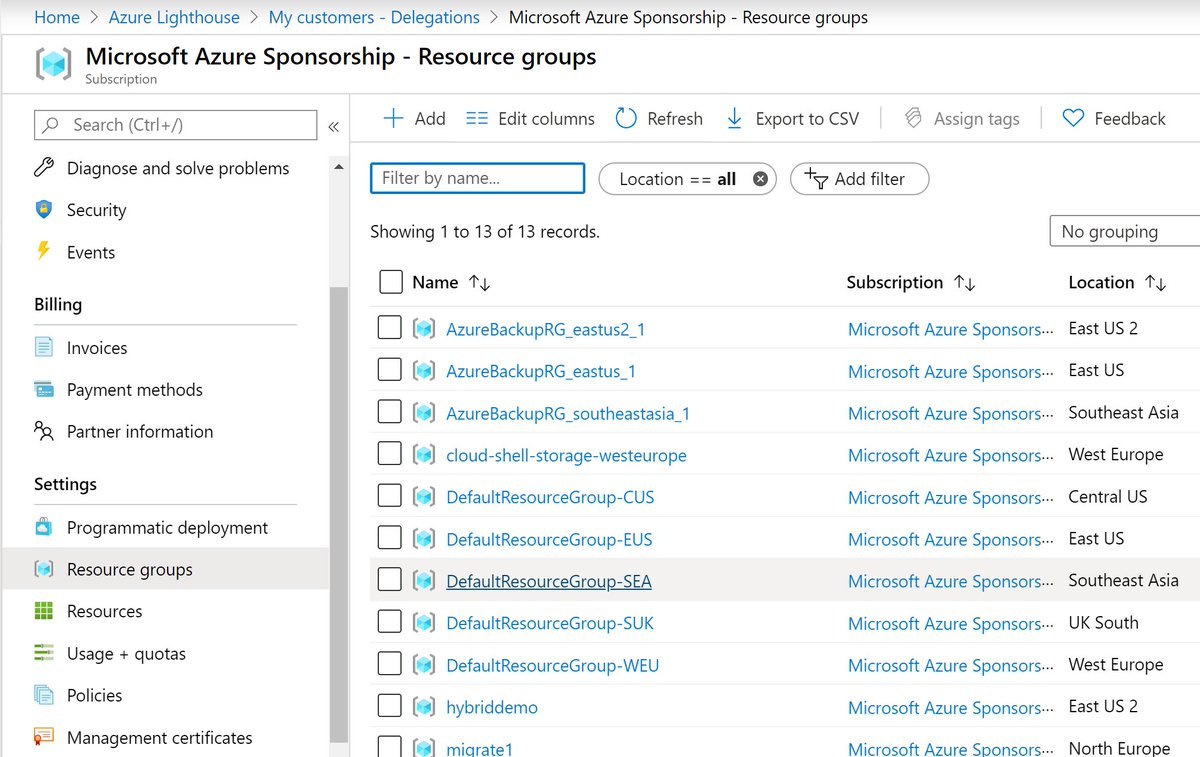Click resource group icon next to AzureBackupRG_eastus2_1
Image resolution: width=1200 pixels, height=757 pixels.
click(424, 329)
